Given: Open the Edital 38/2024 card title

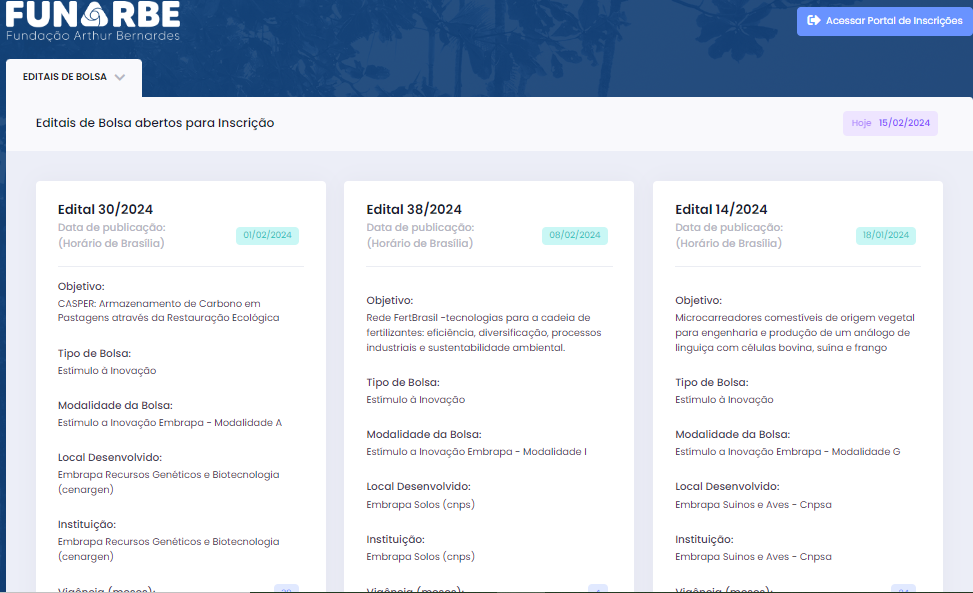Looking at the screenshot, I should point(414,209).
